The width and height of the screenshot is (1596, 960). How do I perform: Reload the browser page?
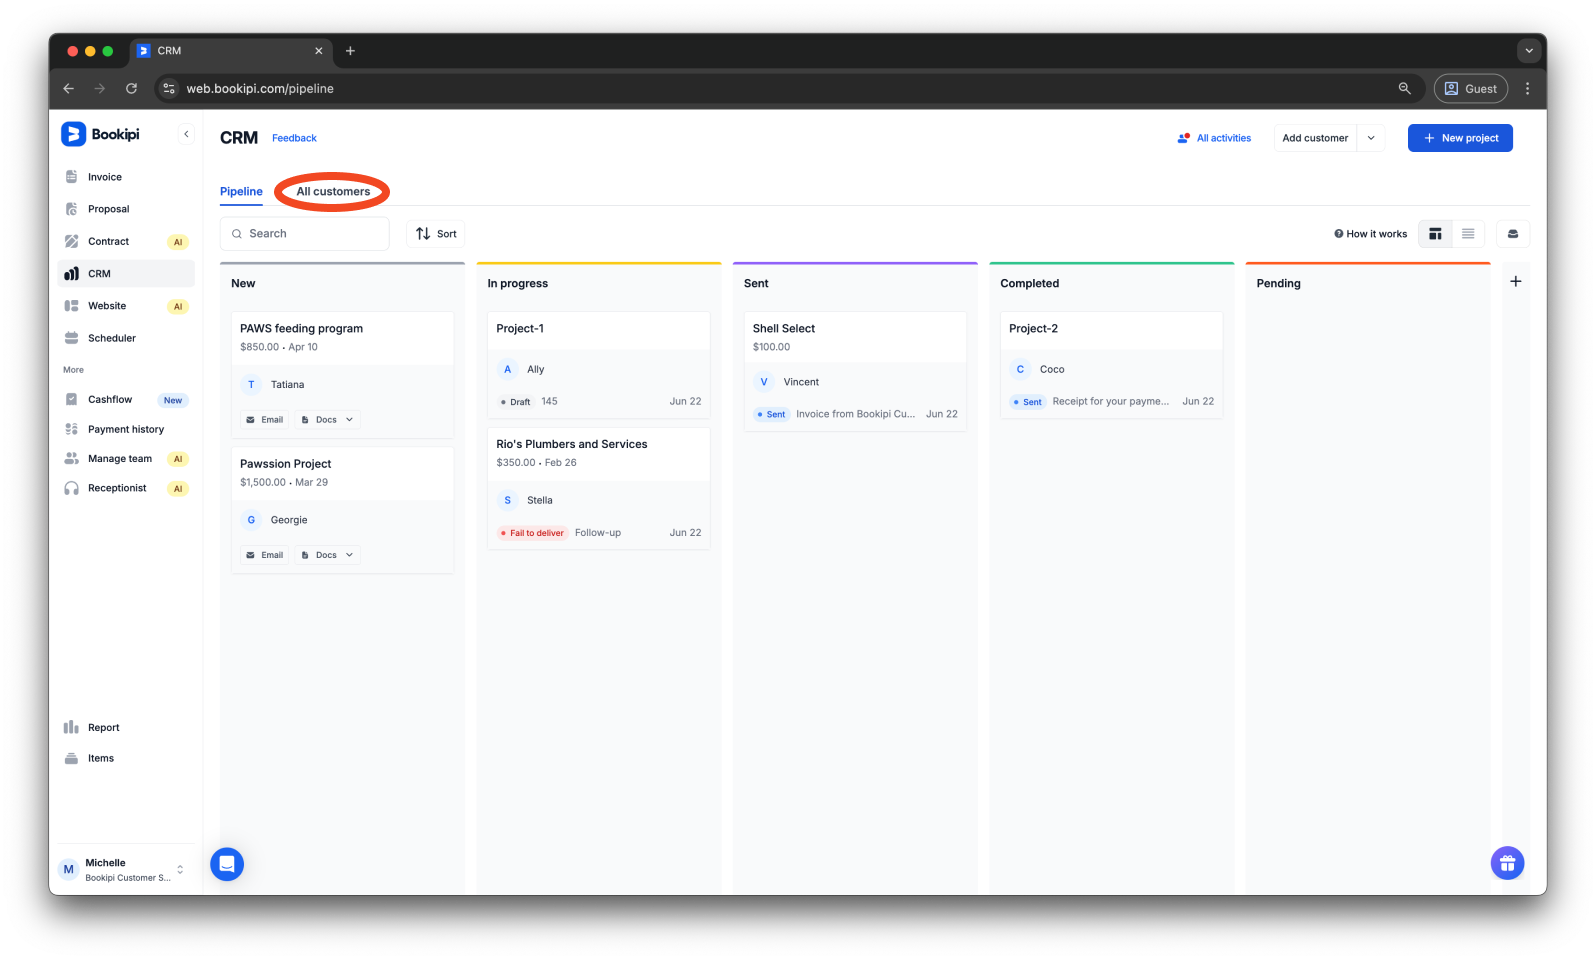(131, 89)
